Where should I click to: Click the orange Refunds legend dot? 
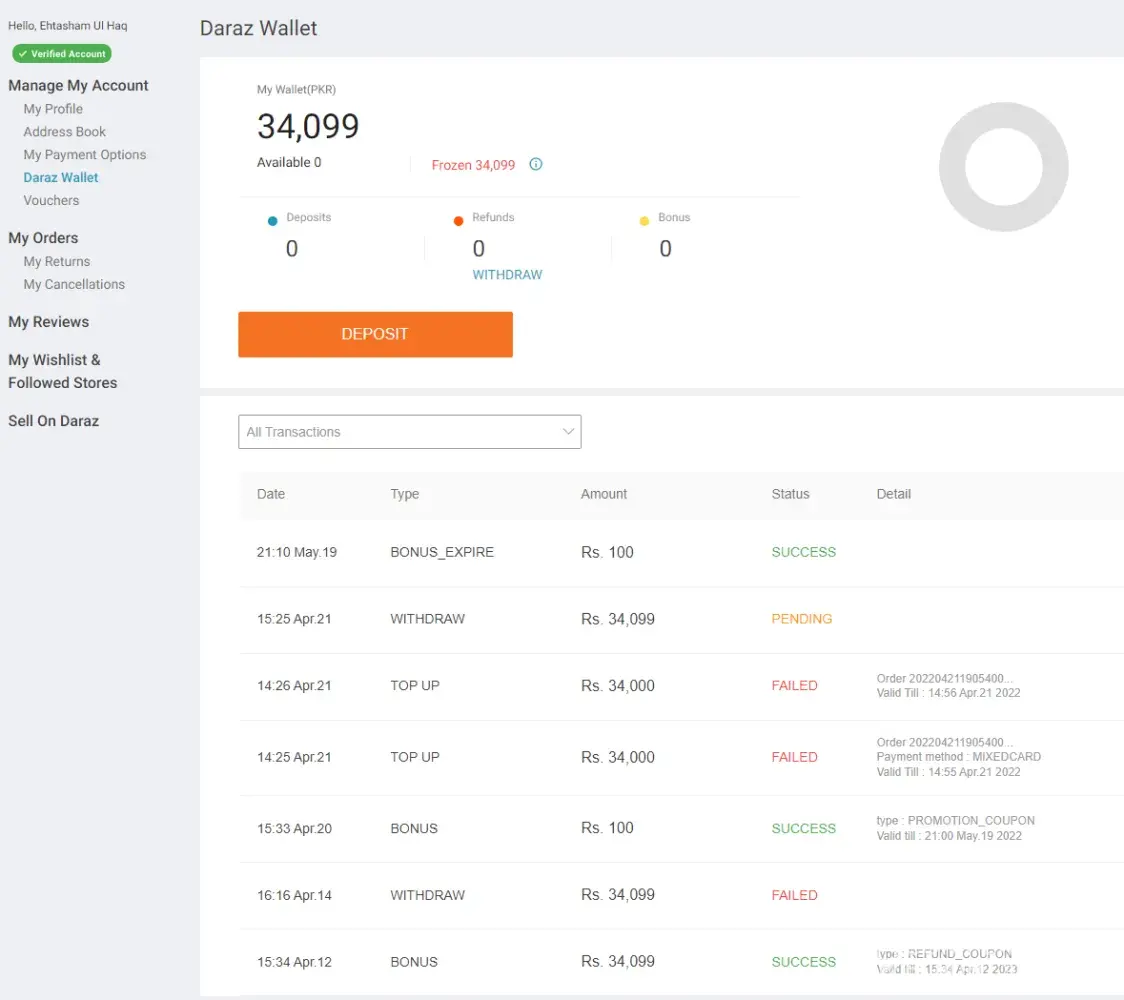point(459,221)
